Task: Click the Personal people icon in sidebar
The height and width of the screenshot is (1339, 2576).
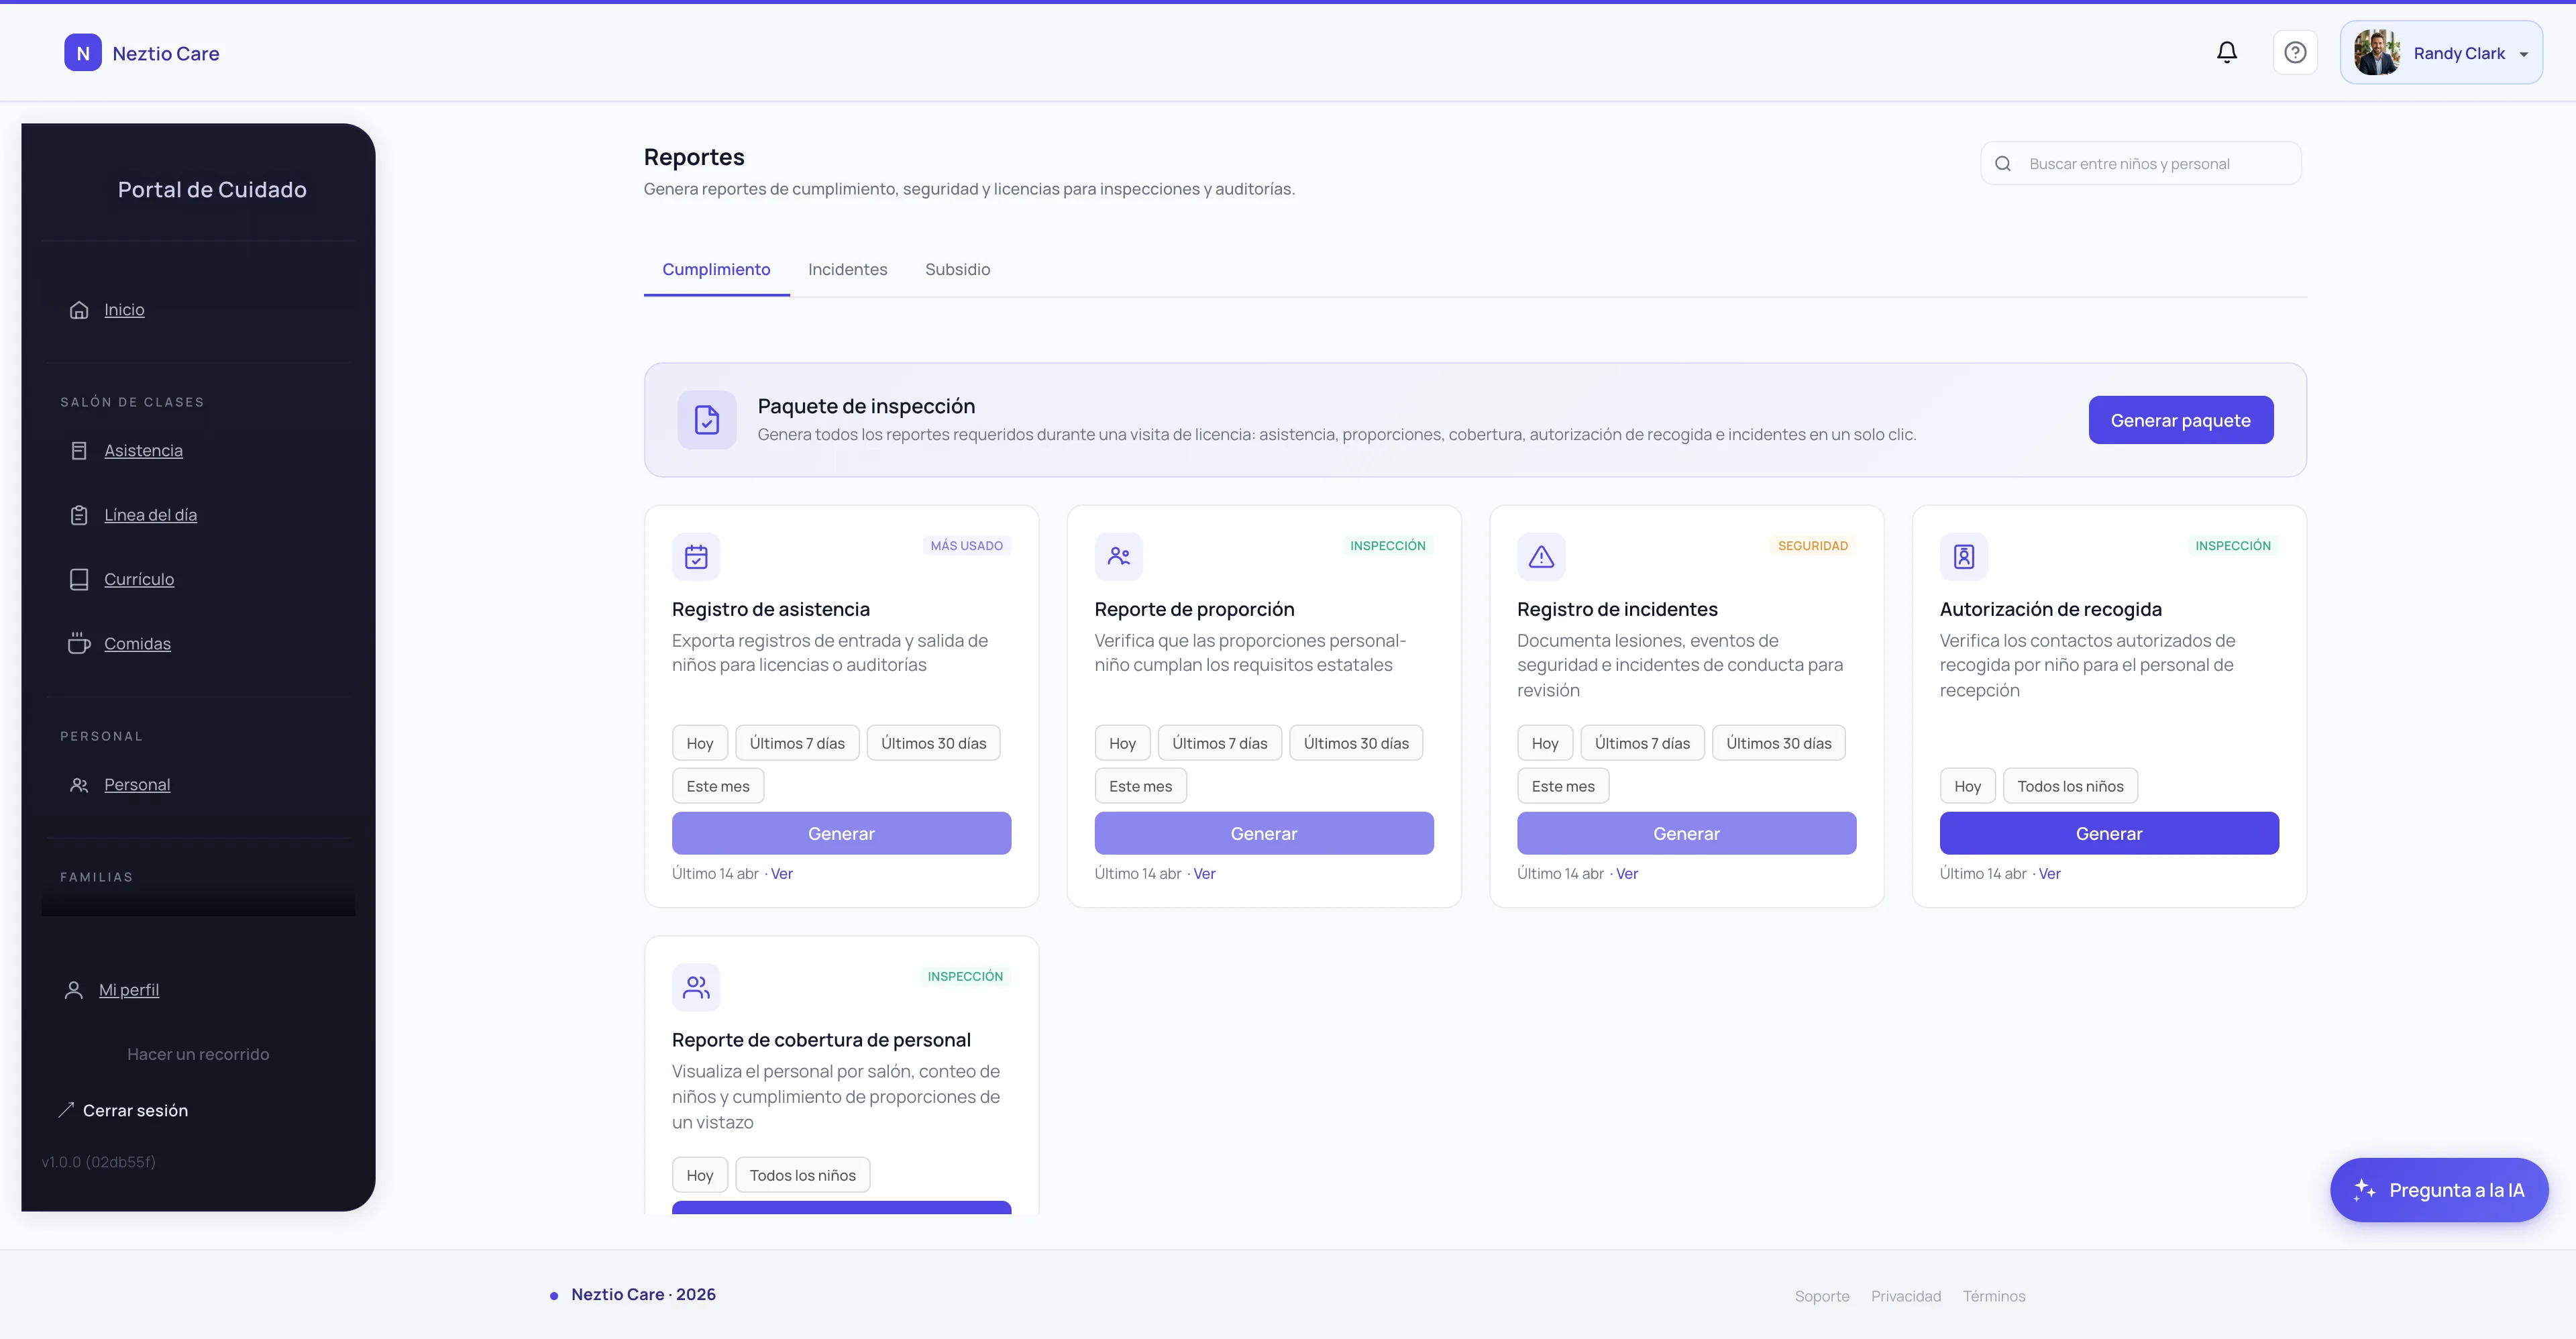Action: 79,785
